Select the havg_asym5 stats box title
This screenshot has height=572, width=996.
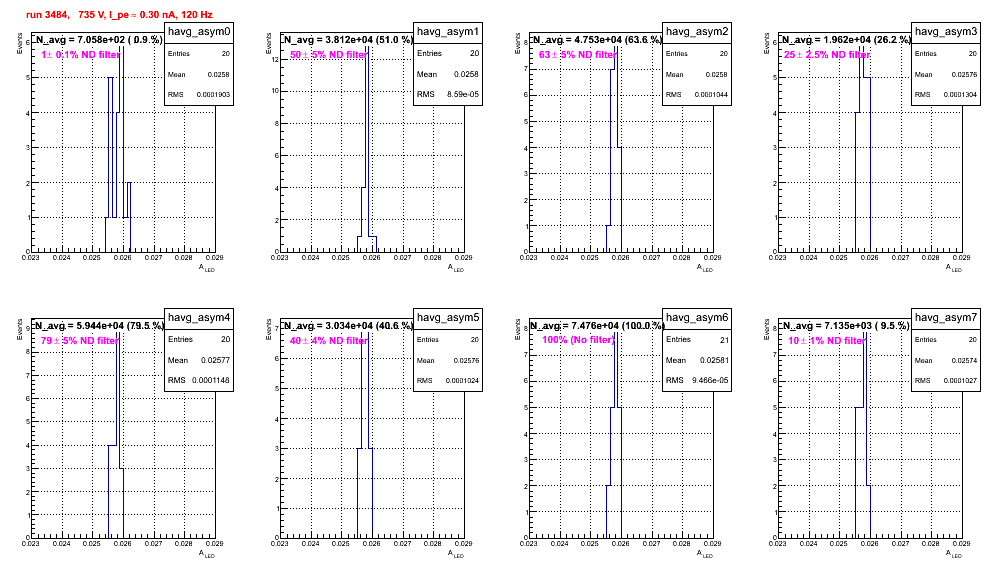pos(448,318)
